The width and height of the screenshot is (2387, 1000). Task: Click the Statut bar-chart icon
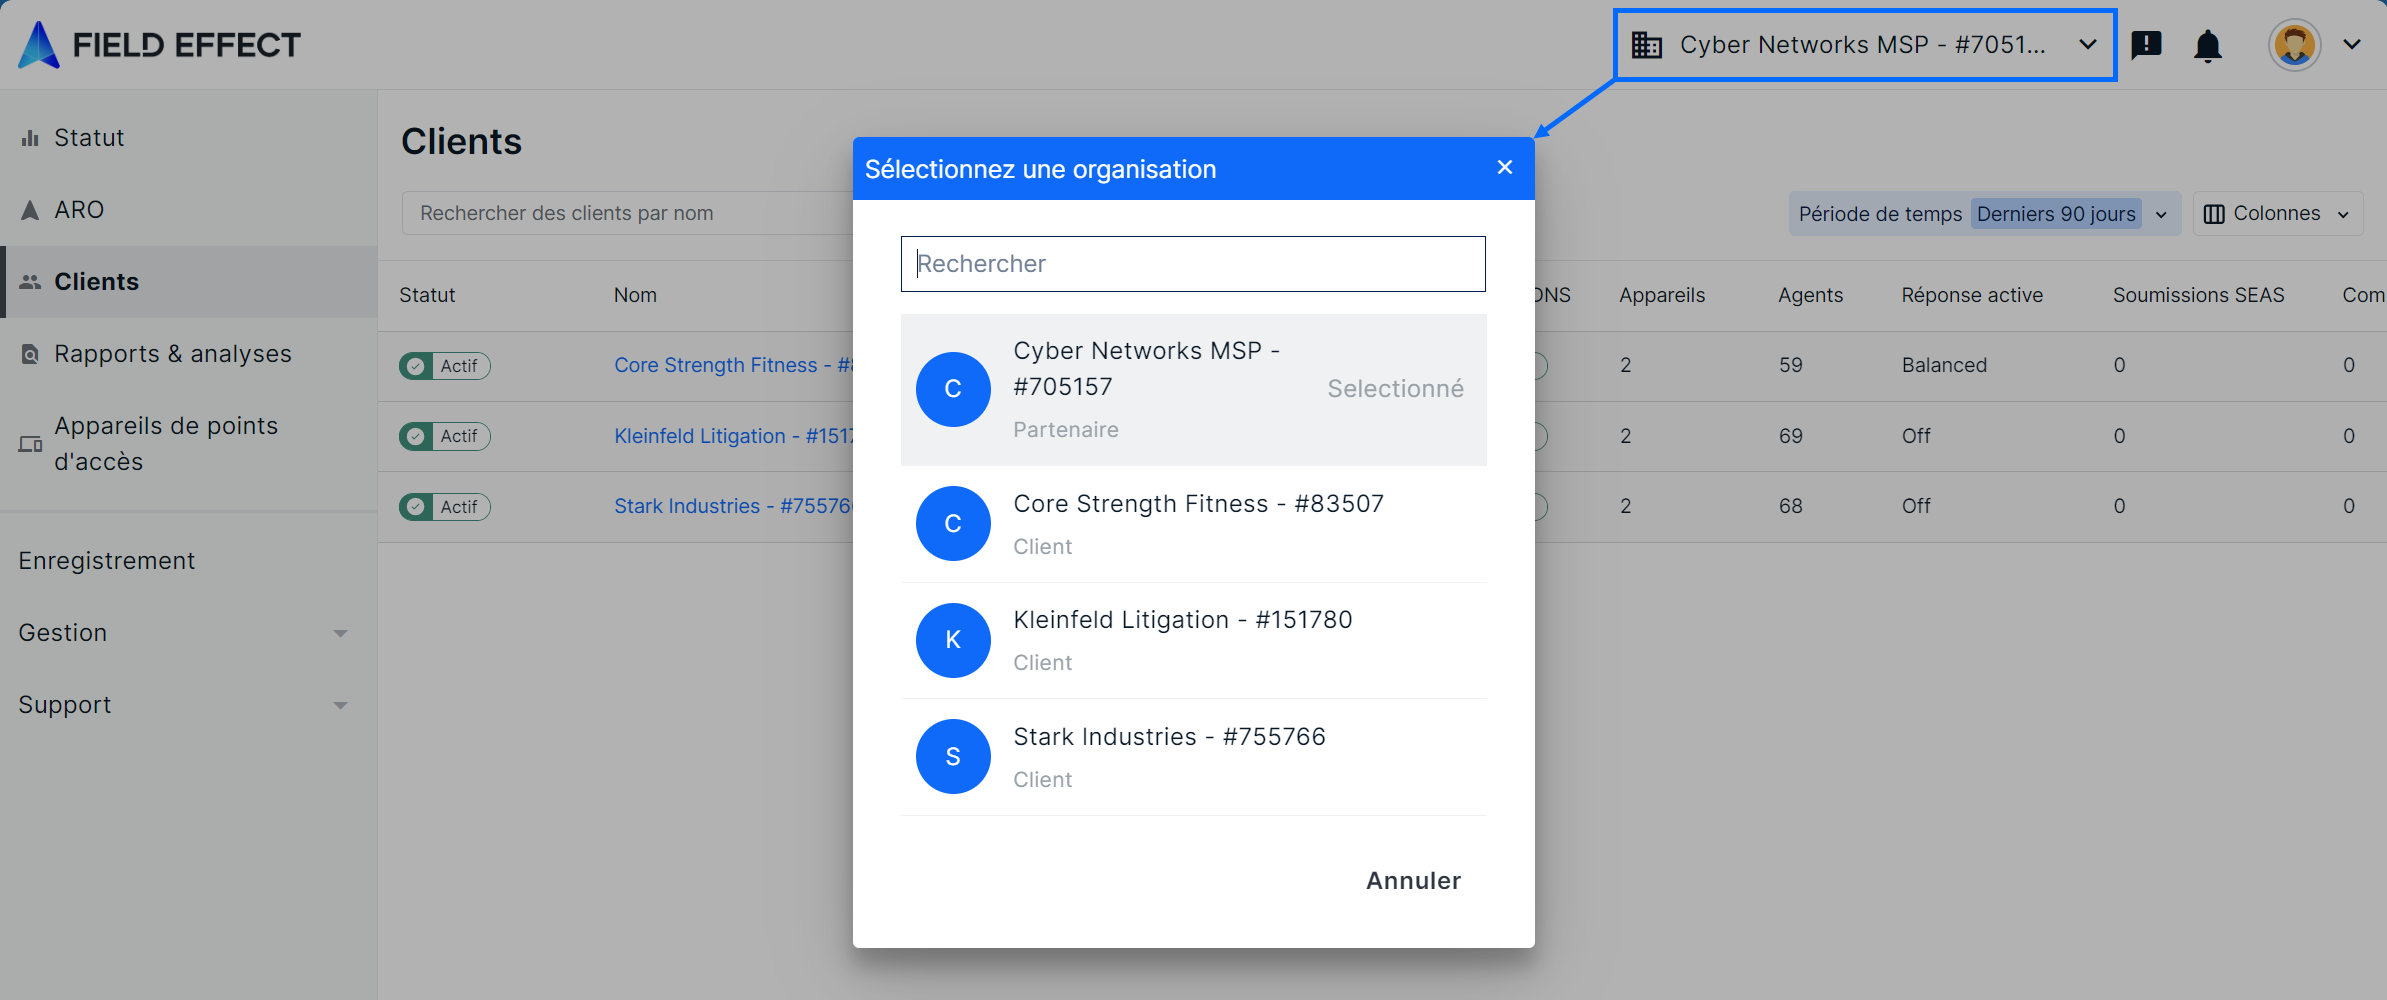coord(31,138)
